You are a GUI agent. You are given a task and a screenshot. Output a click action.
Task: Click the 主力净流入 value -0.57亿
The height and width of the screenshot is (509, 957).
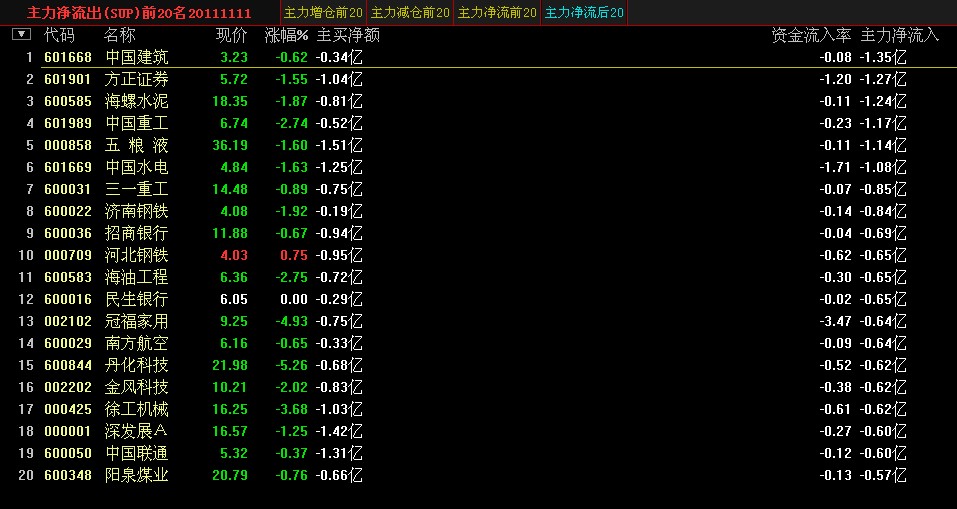[x=883, y=475]
